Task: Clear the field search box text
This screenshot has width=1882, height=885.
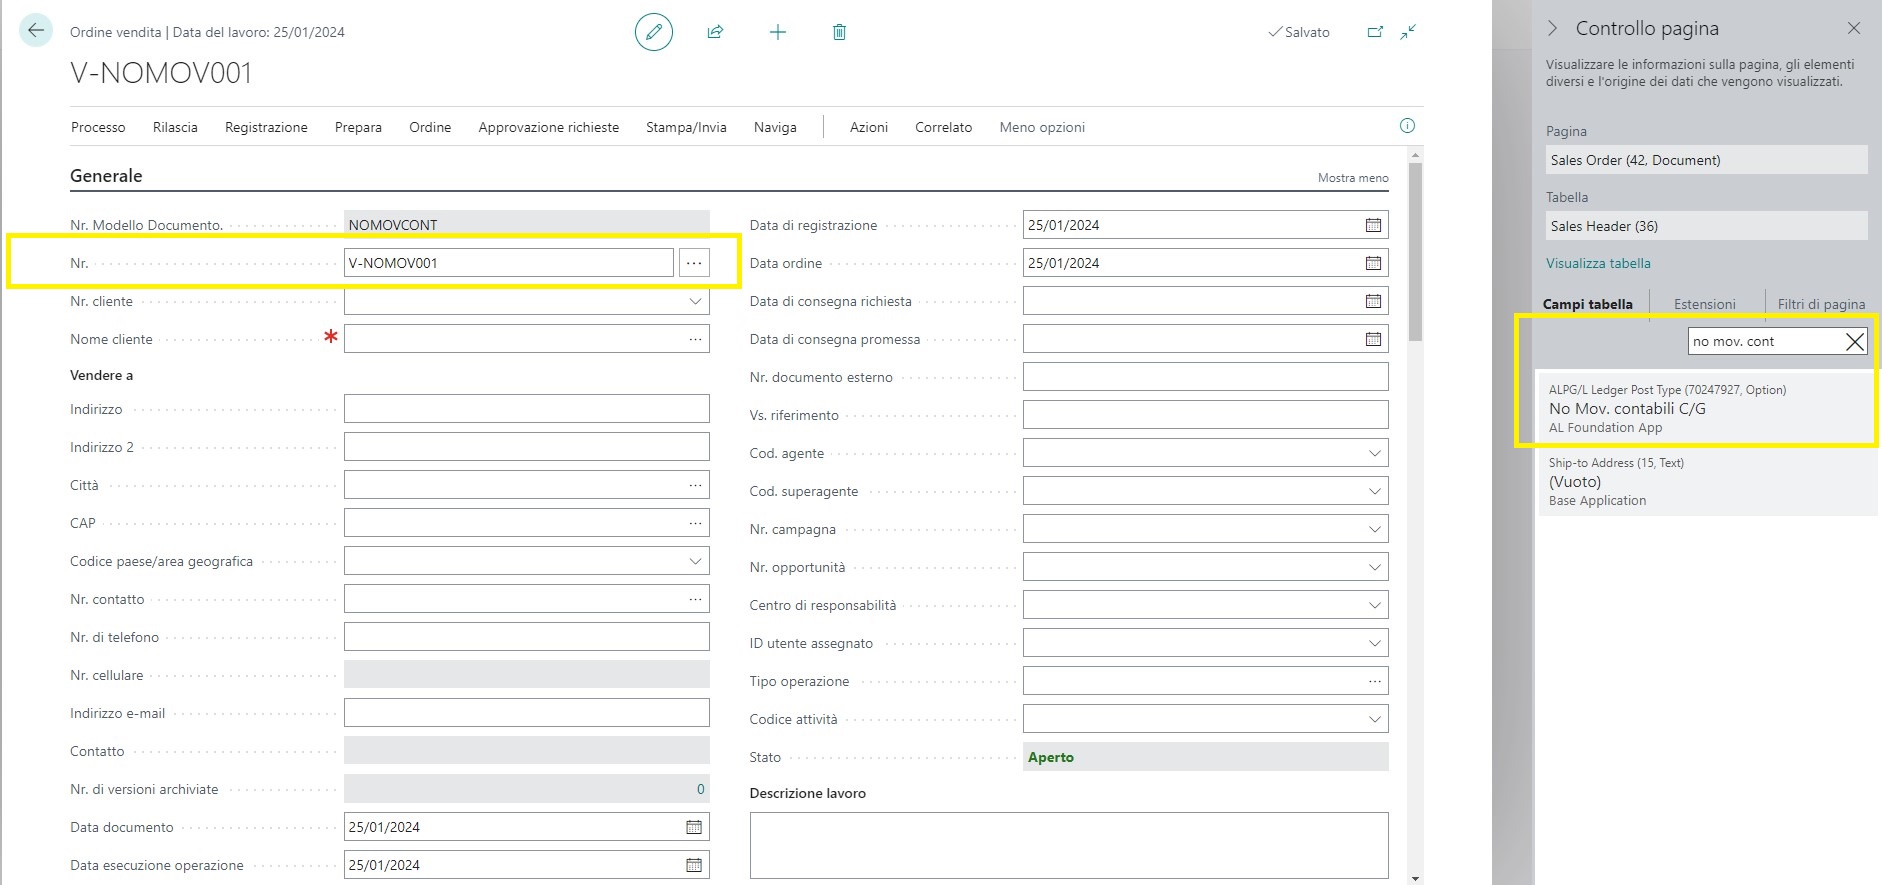Action: (1854, 342)
